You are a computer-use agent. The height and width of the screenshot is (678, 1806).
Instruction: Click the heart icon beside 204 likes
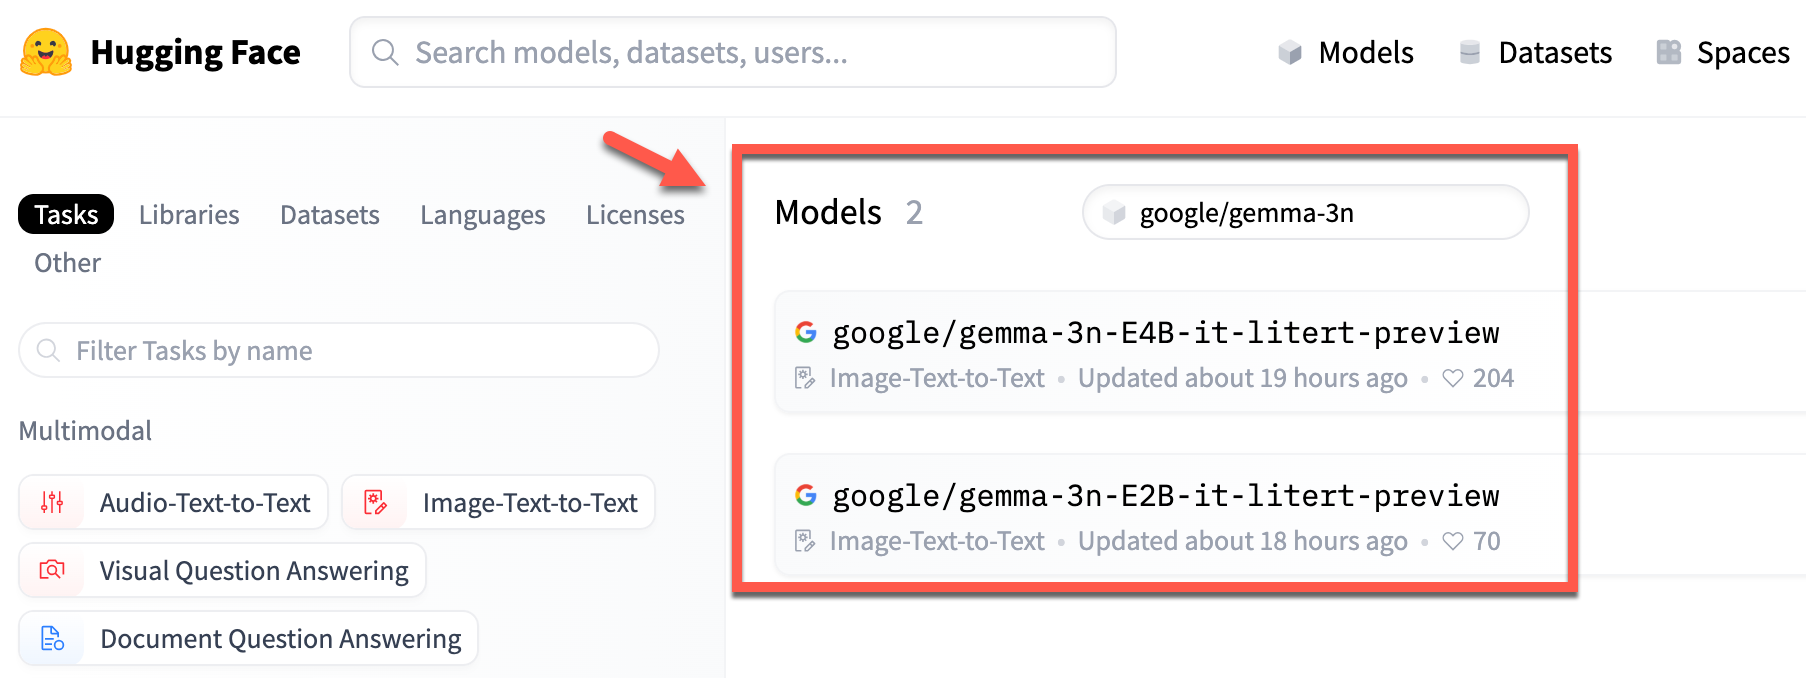pos(1453,378)
